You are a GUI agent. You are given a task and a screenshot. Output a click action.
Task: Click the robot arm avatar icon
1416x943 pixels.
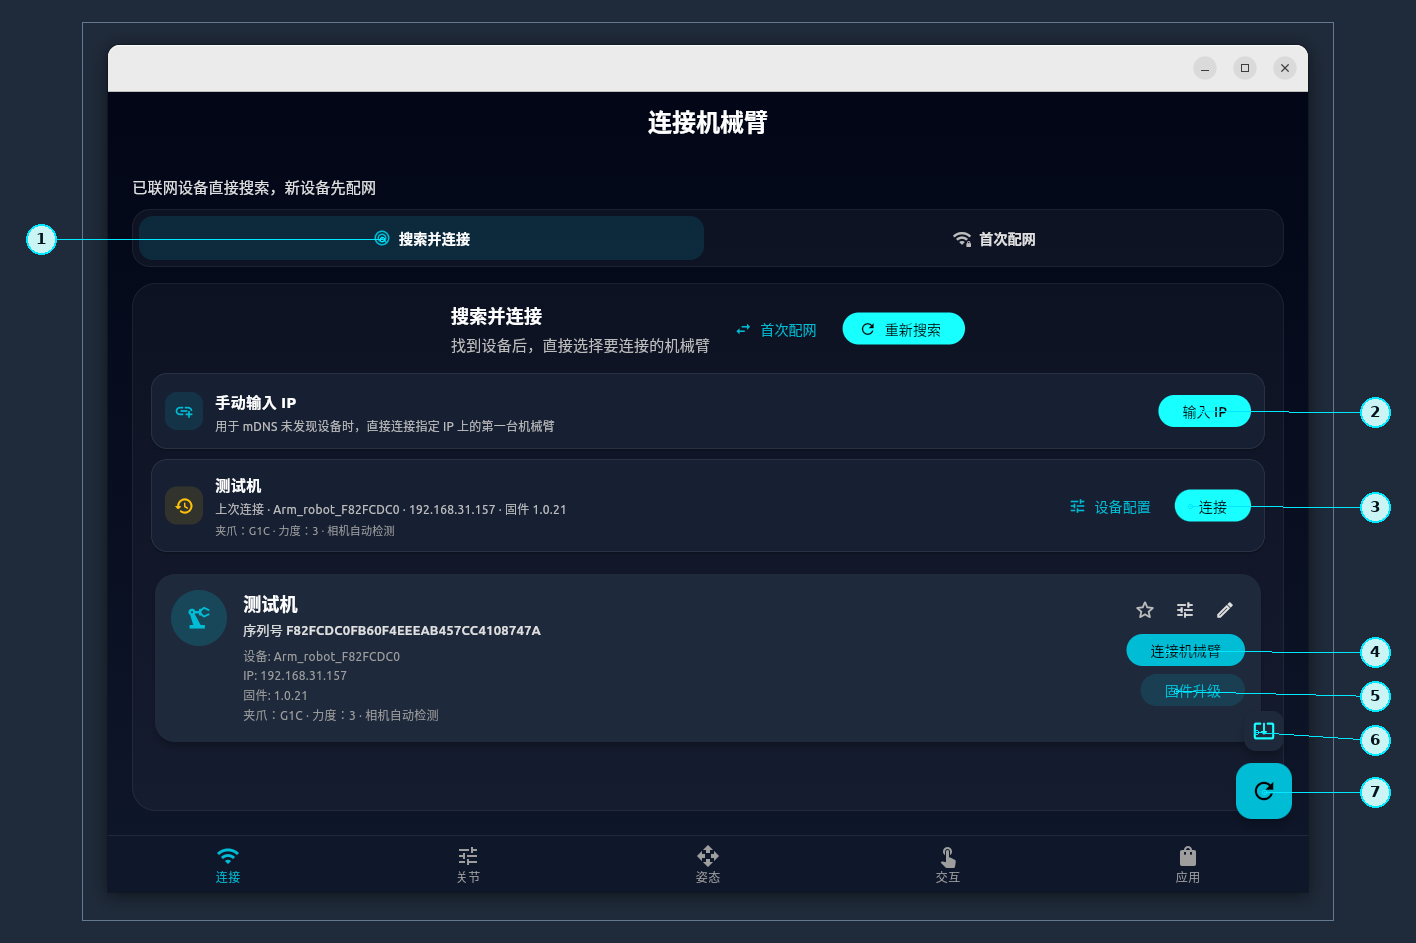[x=199, y=617]
